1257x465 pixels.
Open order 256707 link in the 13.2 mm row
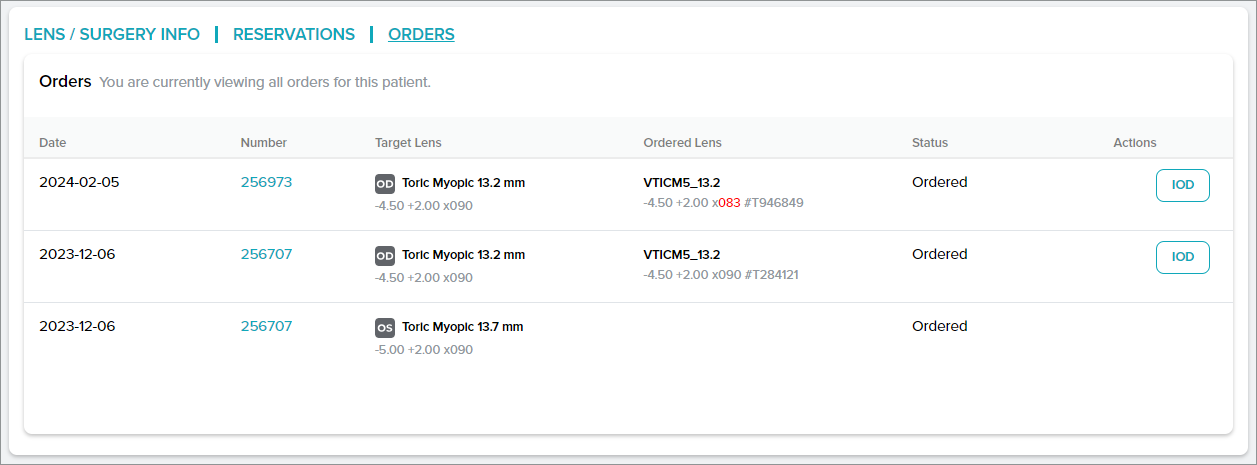coord(266,254)
